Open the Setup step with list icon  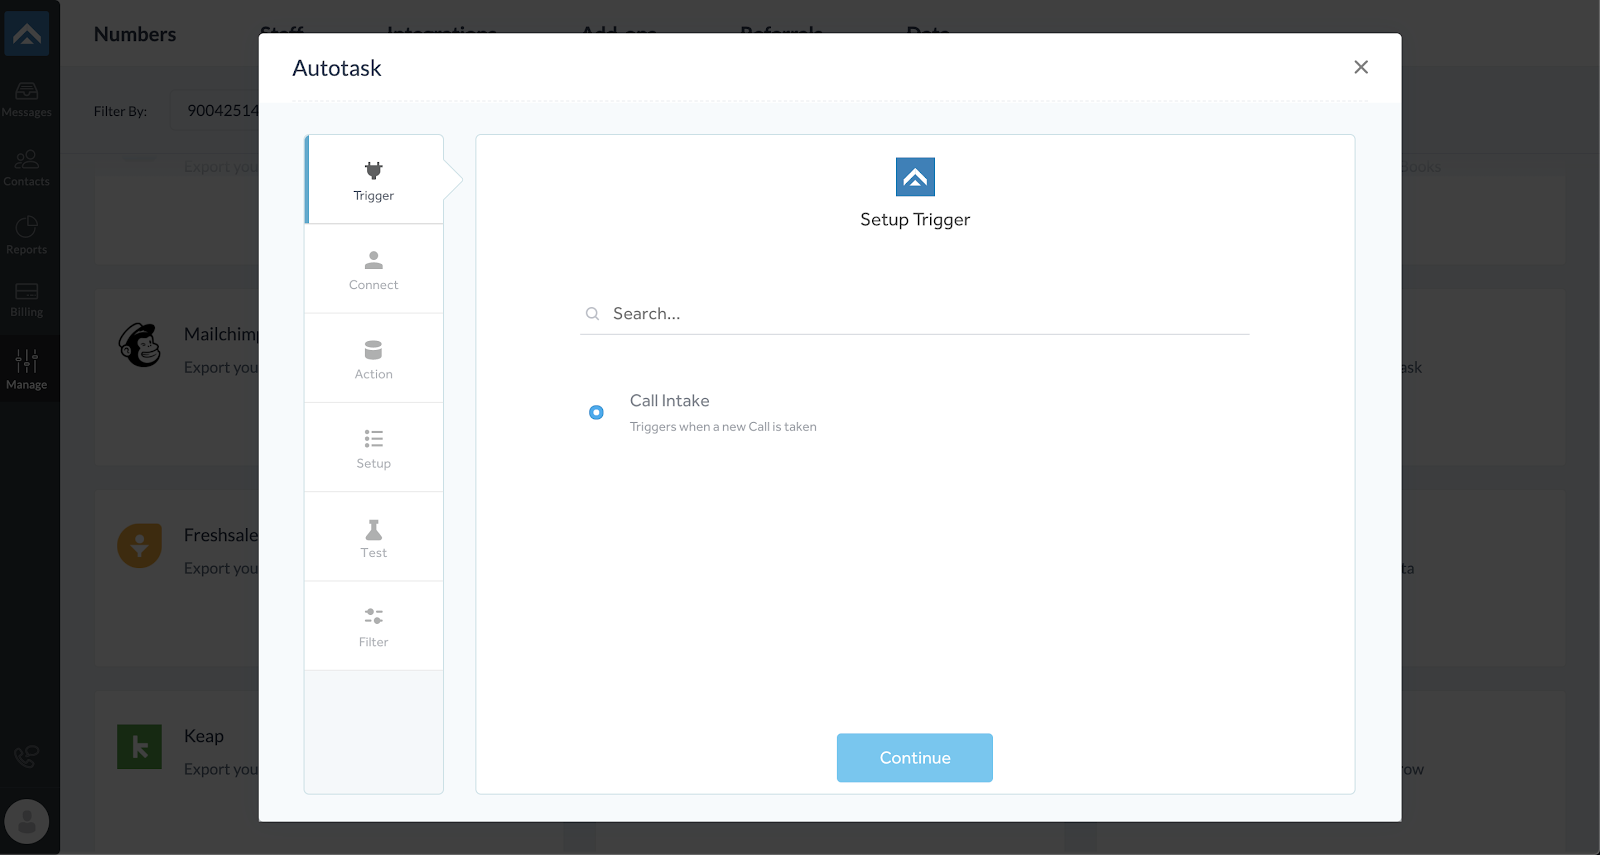(x=374, y=447)
